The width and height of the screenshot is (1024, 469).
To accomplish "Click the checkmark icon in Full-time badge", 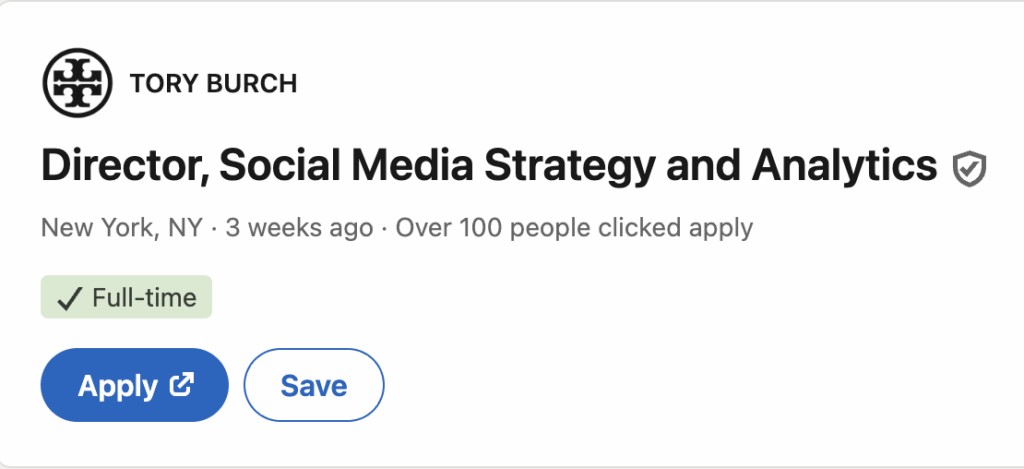I will pyautogui.click(x=69, y=299).
